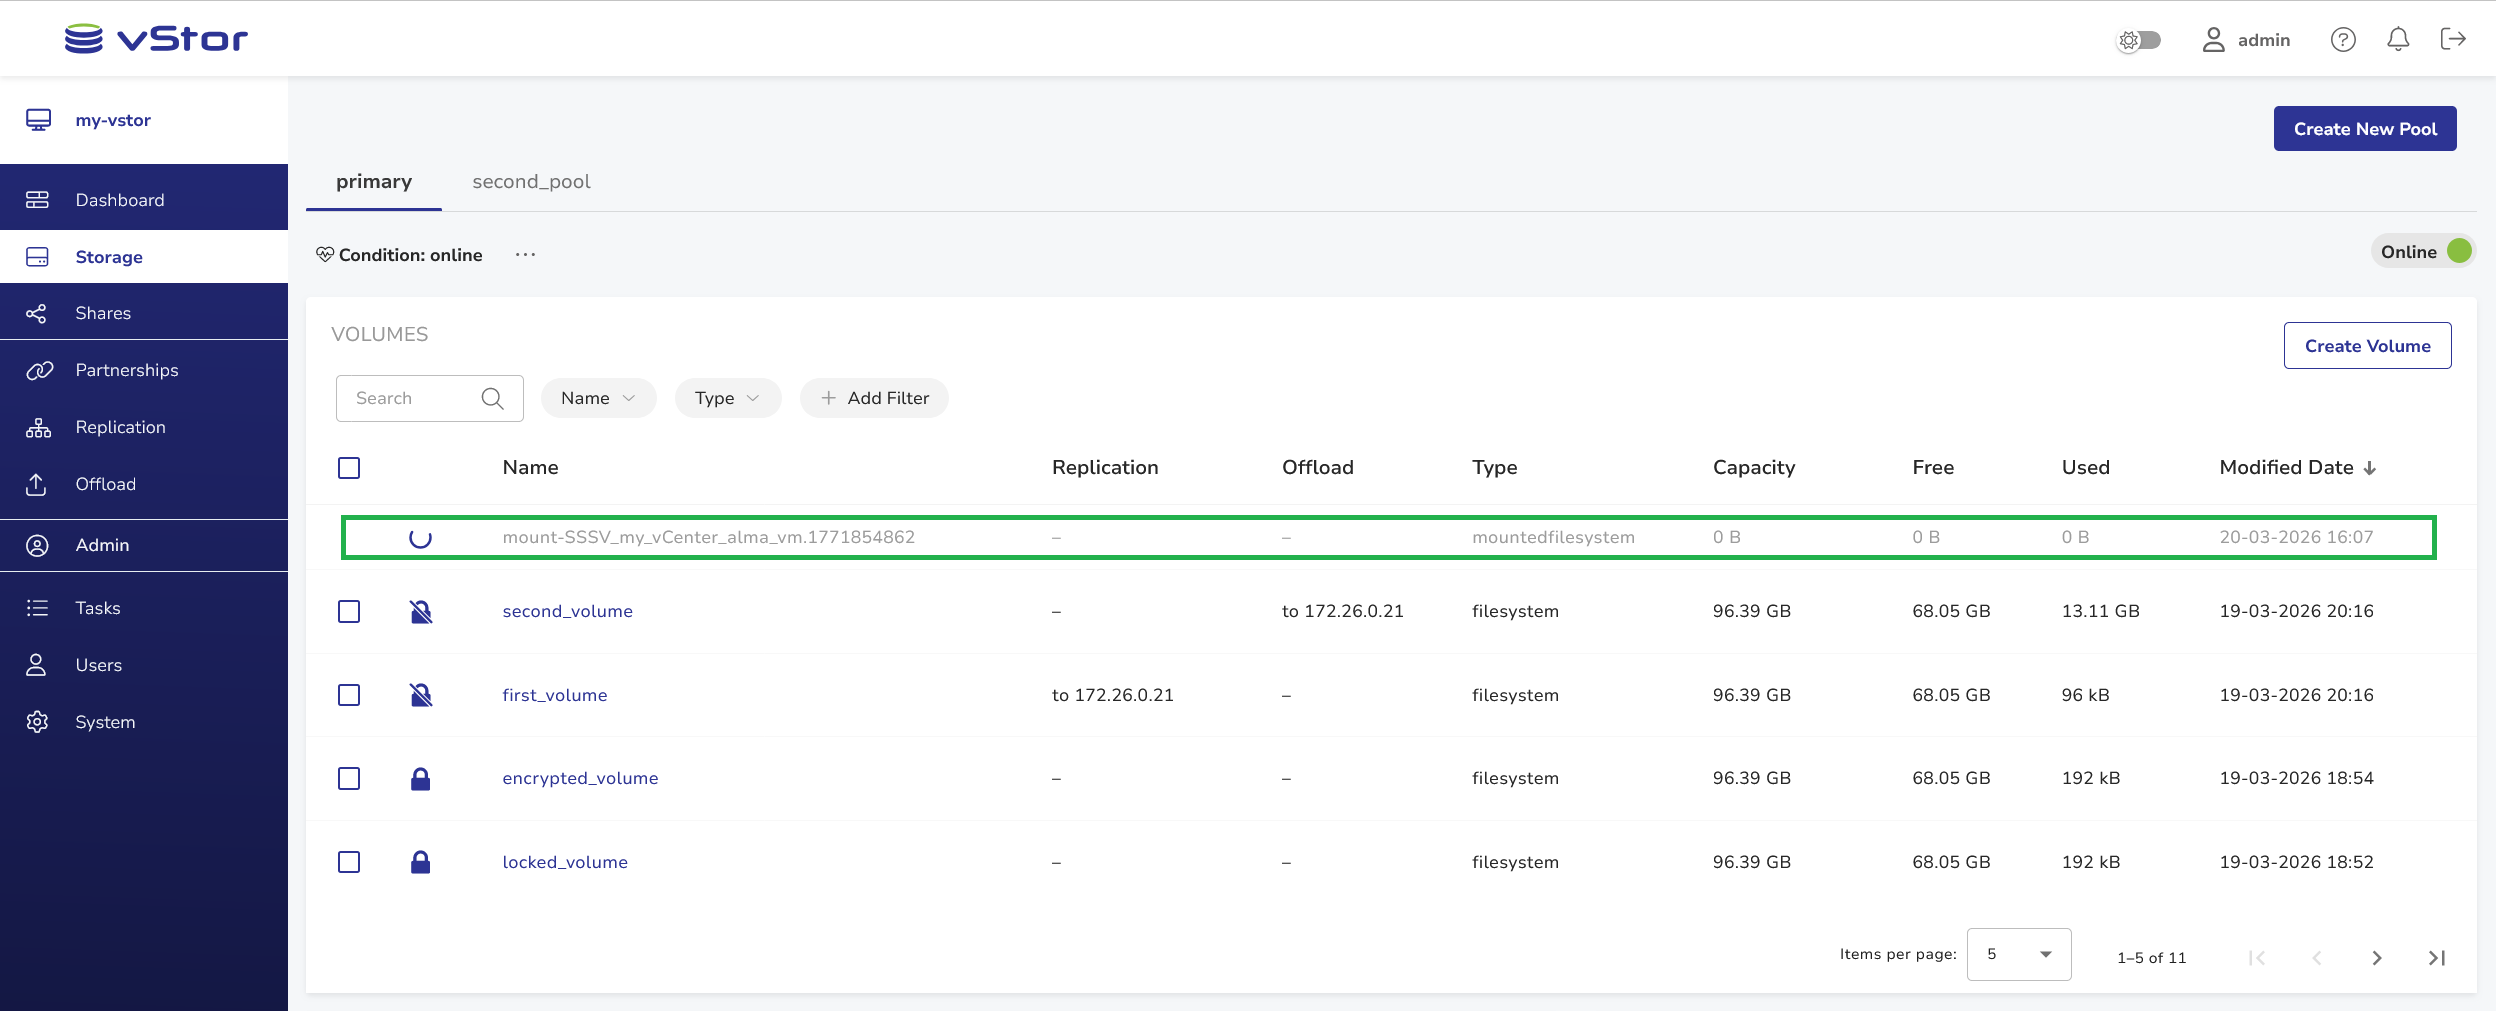This screenshot has width=2496, height=1011.
Task: Open Replication in the sidebar
Action: pyautogui.click(x=120, y=427)
